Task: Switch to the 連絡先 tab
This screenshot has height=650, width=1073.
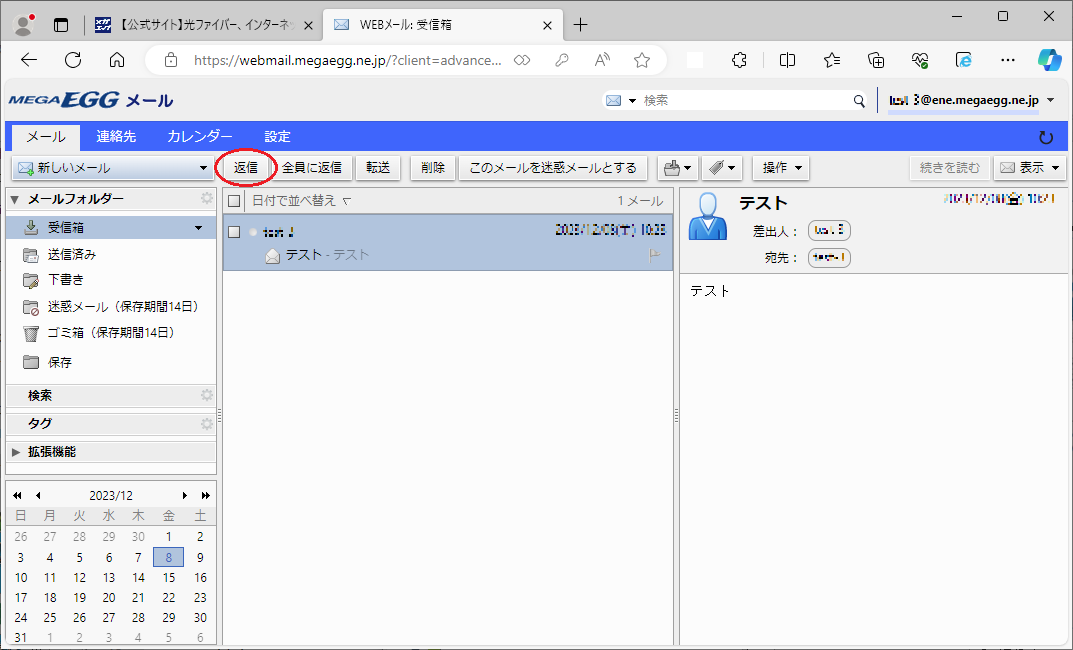Action: 116,137
